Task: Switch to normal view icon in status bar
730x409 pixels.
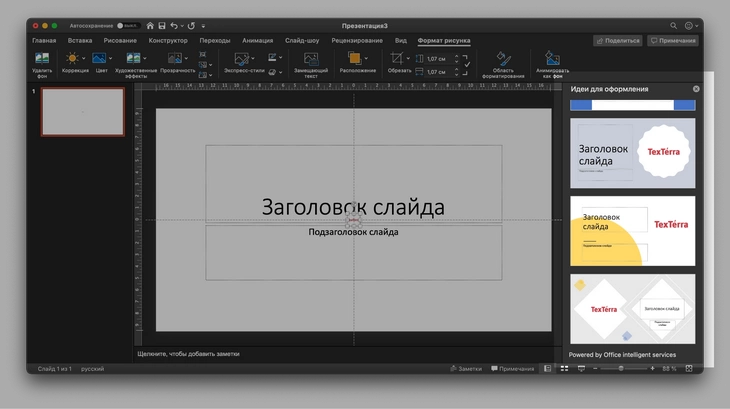Action: tap(548, 369)
